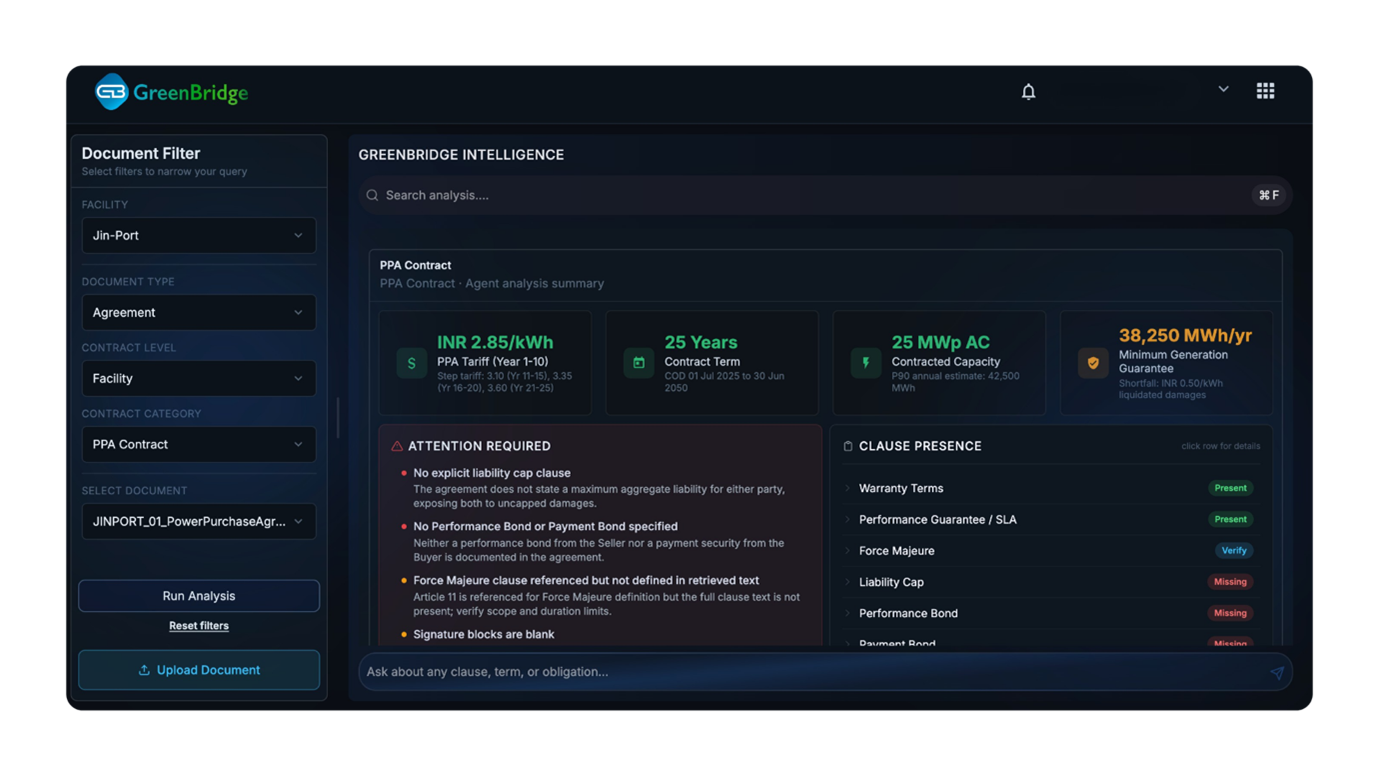
Task: Expand the Liability Cap row
Action: (1051, 581)
